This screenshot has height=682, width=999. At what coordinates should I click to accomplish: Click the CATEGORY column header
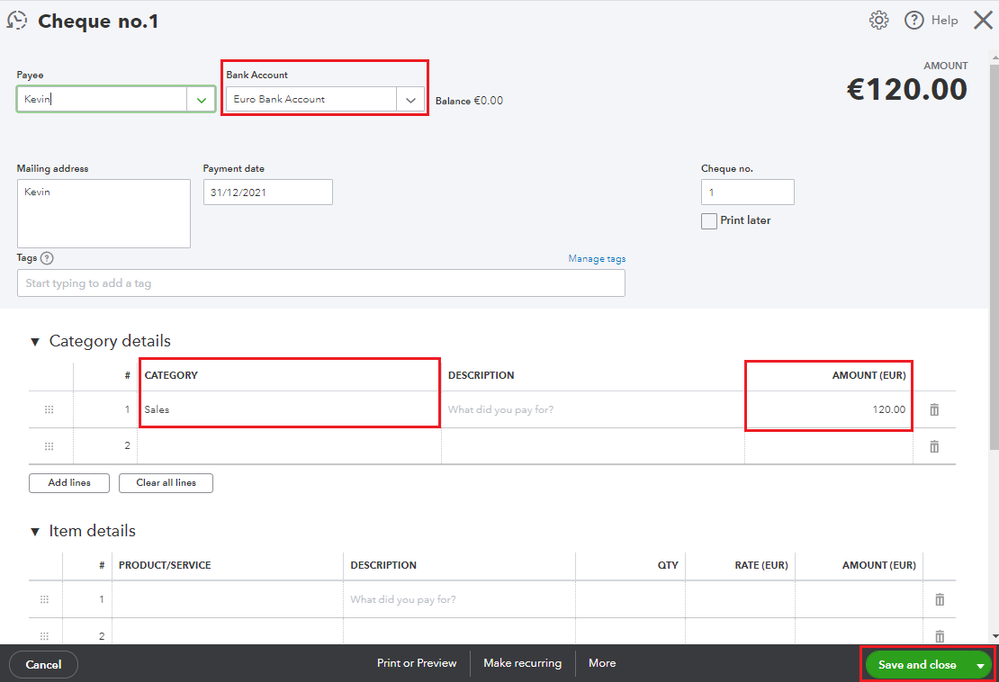point(171,375)
